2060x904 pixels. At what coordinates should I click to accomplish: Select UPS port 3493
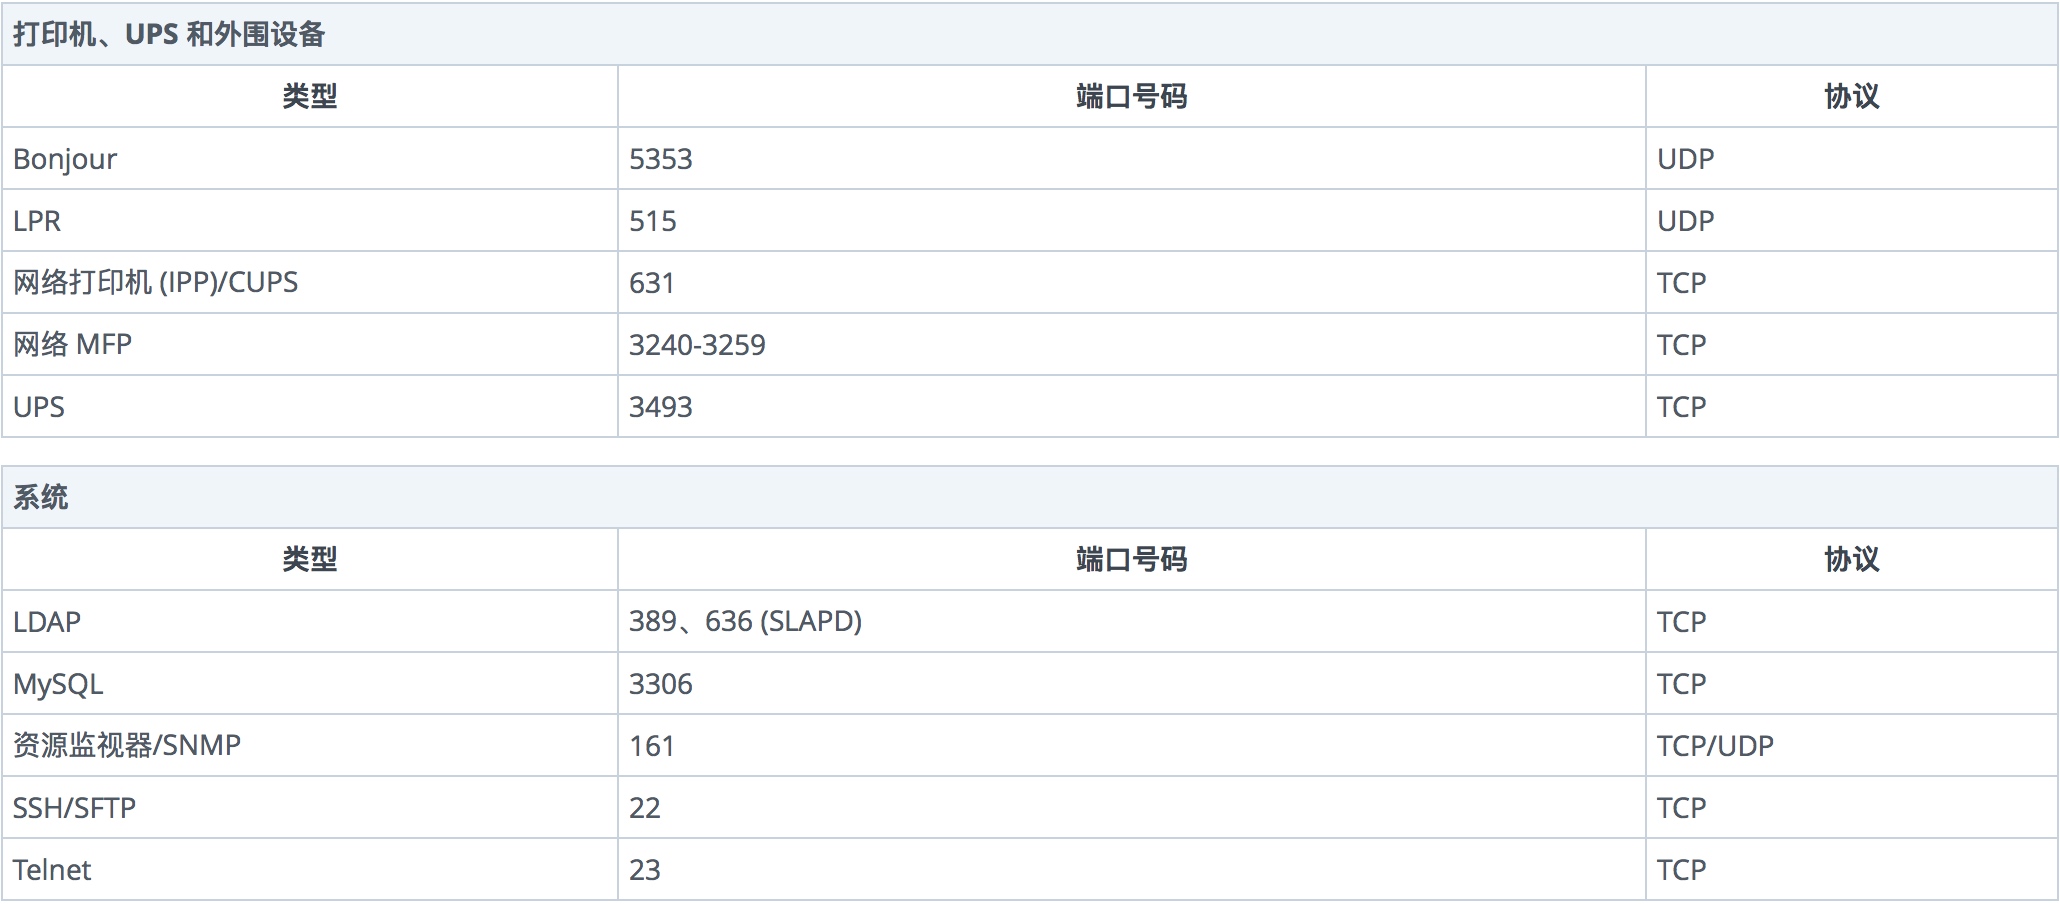point(661,407)
